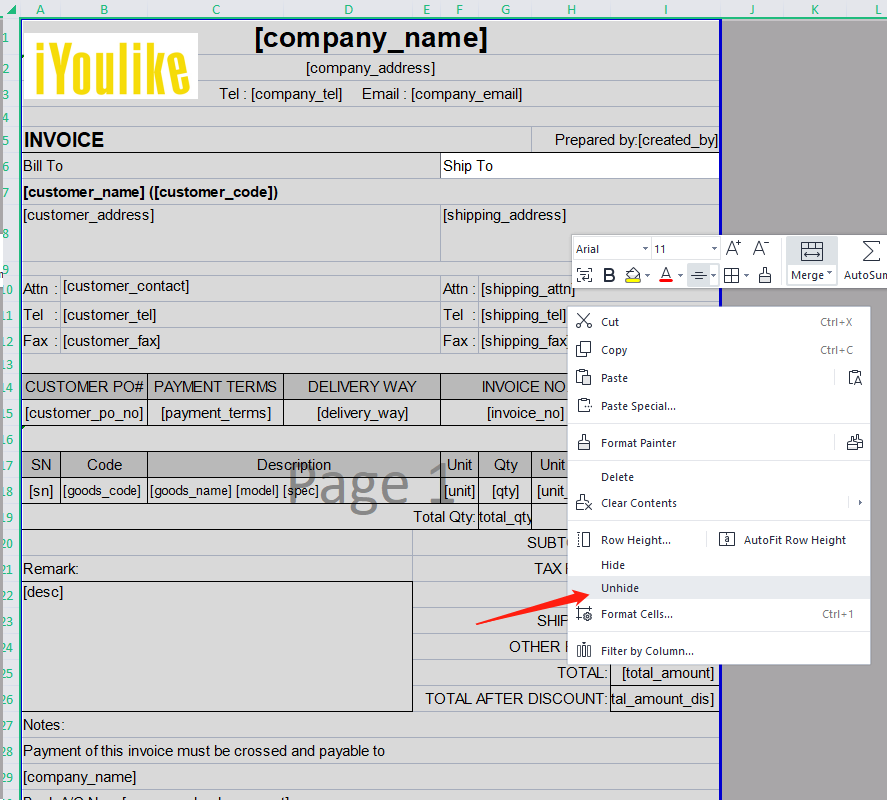The width and height of the screenshot is (887, 800).
Task: Click Row Height... option
Action: point(635,540)
